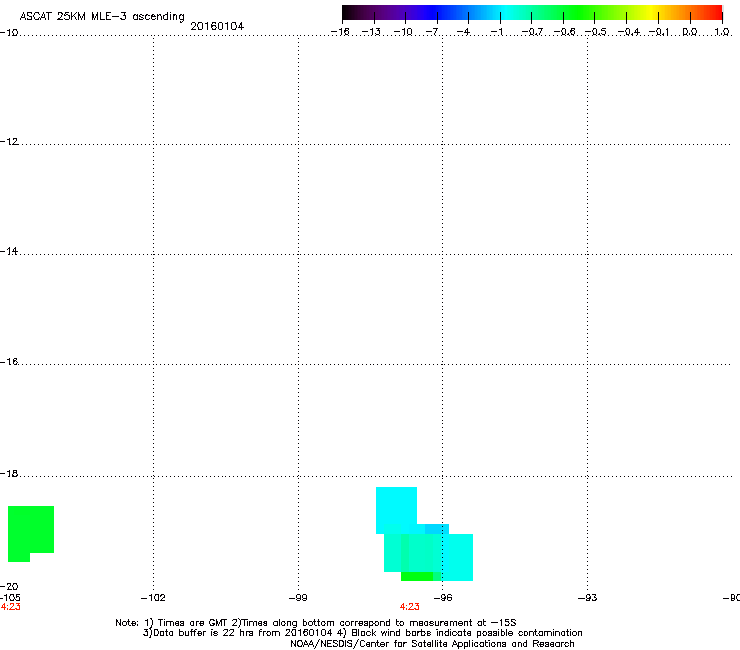Screen dimensions: 740x650
Task: Click the -16 latitude axis label
Action: point(9,362)
